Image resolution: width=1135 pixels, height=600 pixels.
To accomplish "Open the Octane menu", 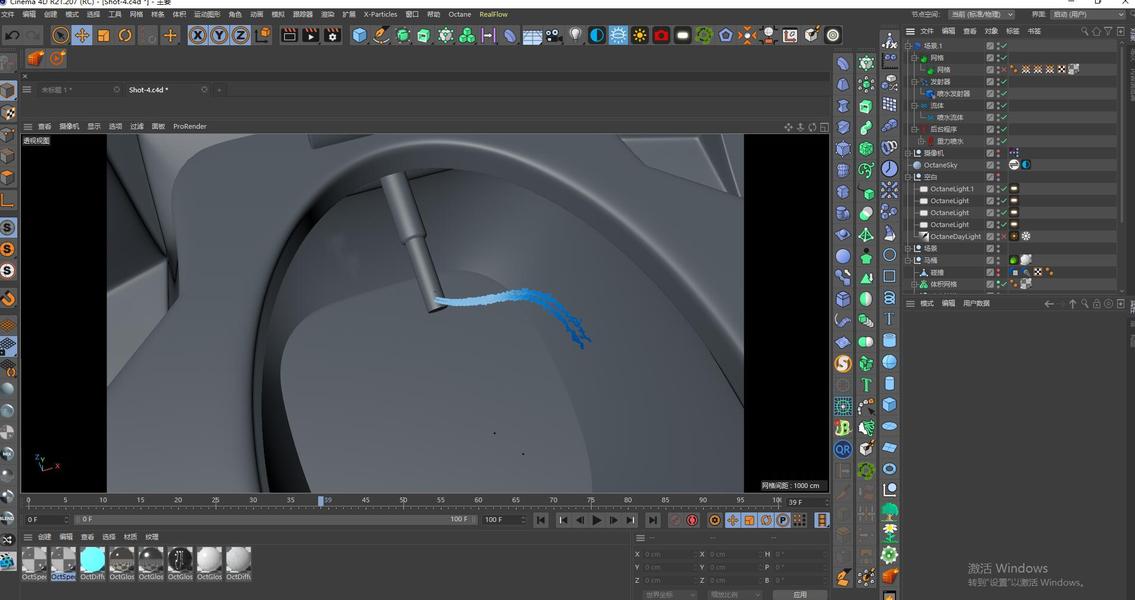I will (x=459, y=14).
